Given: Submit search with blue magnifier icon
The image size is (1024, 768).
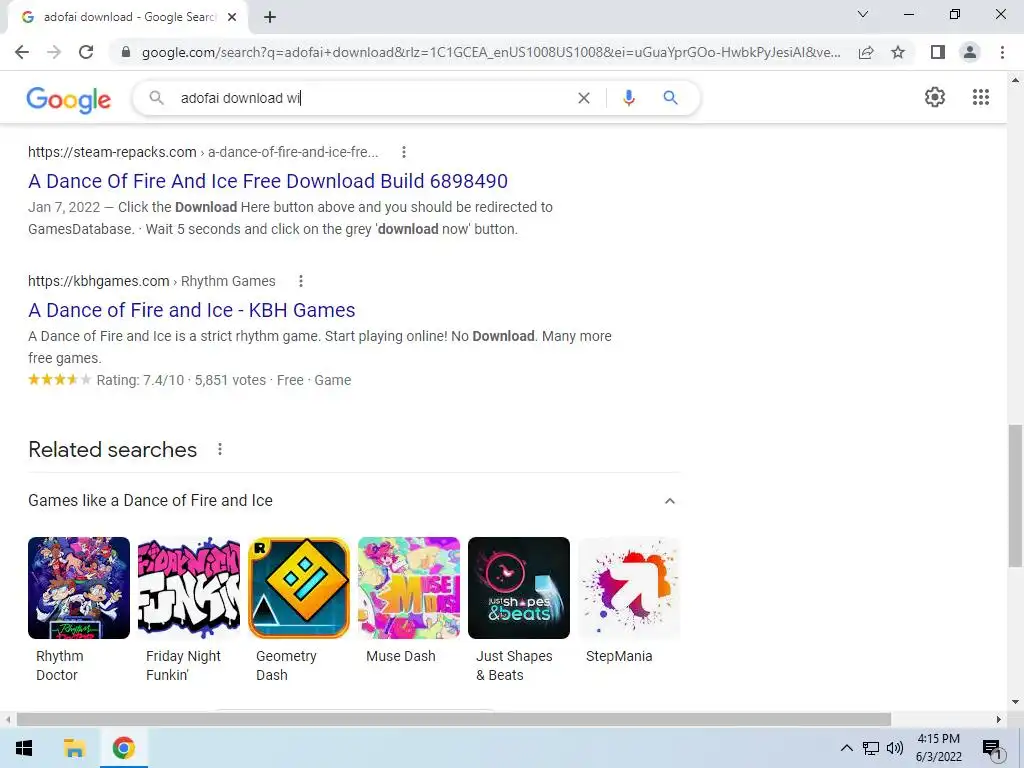Looking at the screenshot, I should click(670, 98).
